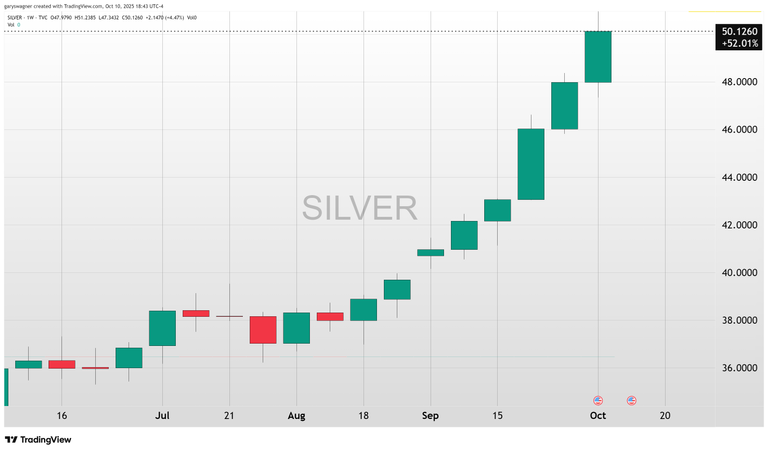Click the Aug label on the time axis
The width and height of the screenshot is (768, 452).
pos(296,415)
